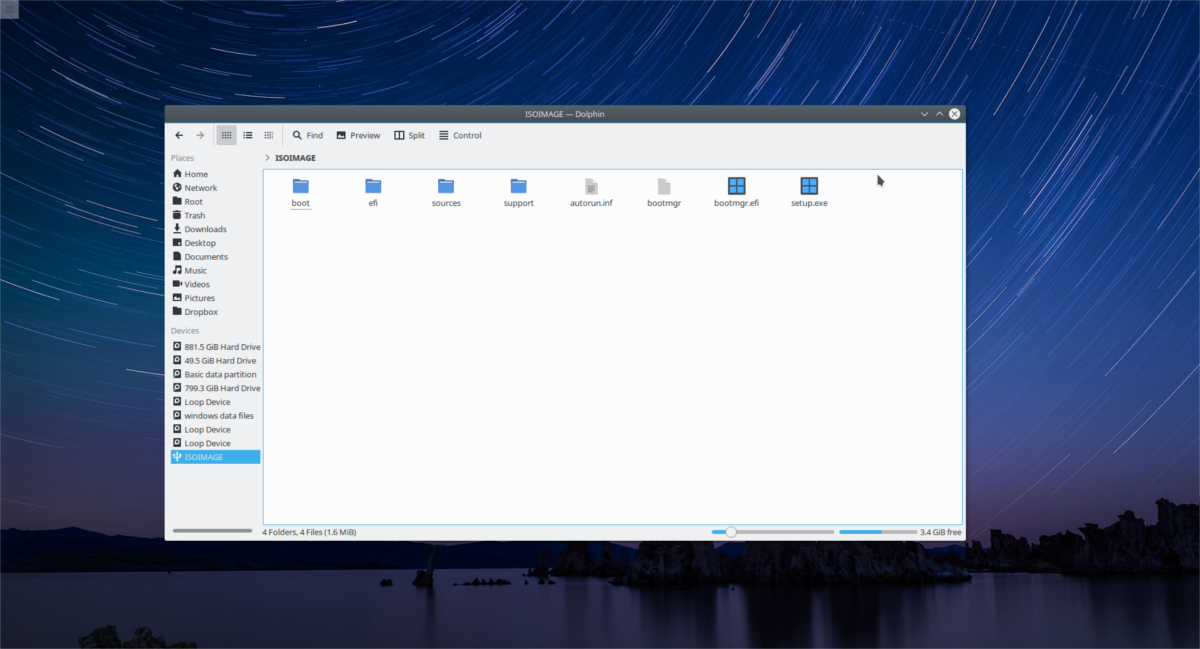This screenshot has width=1200, height=649.
Task: Switch to icons view mode
Action: coord(227,135)
